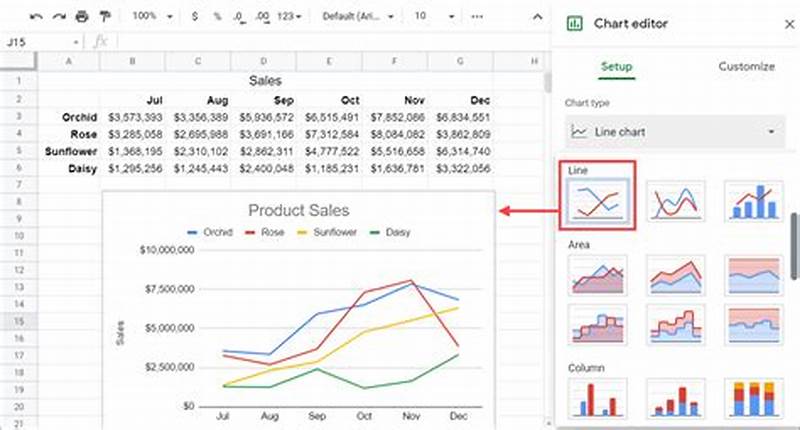The height and width of the screenshot is (430, 800).
Task: Select column D header
Action: 264,61
